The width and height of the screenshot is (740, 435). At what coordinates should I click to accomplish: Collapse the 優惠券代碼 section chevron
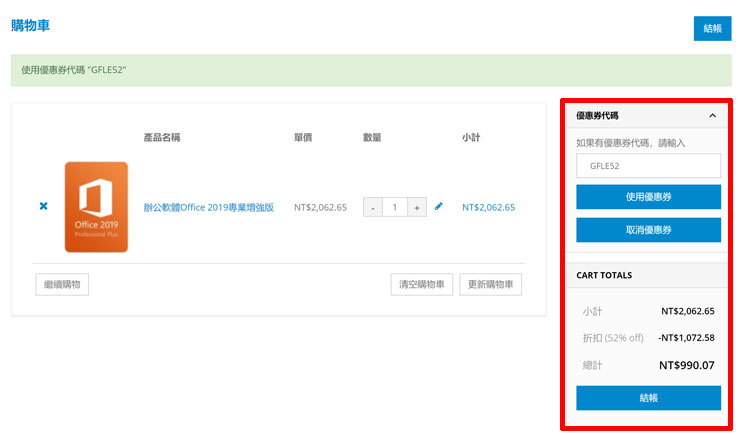(712, 116)
